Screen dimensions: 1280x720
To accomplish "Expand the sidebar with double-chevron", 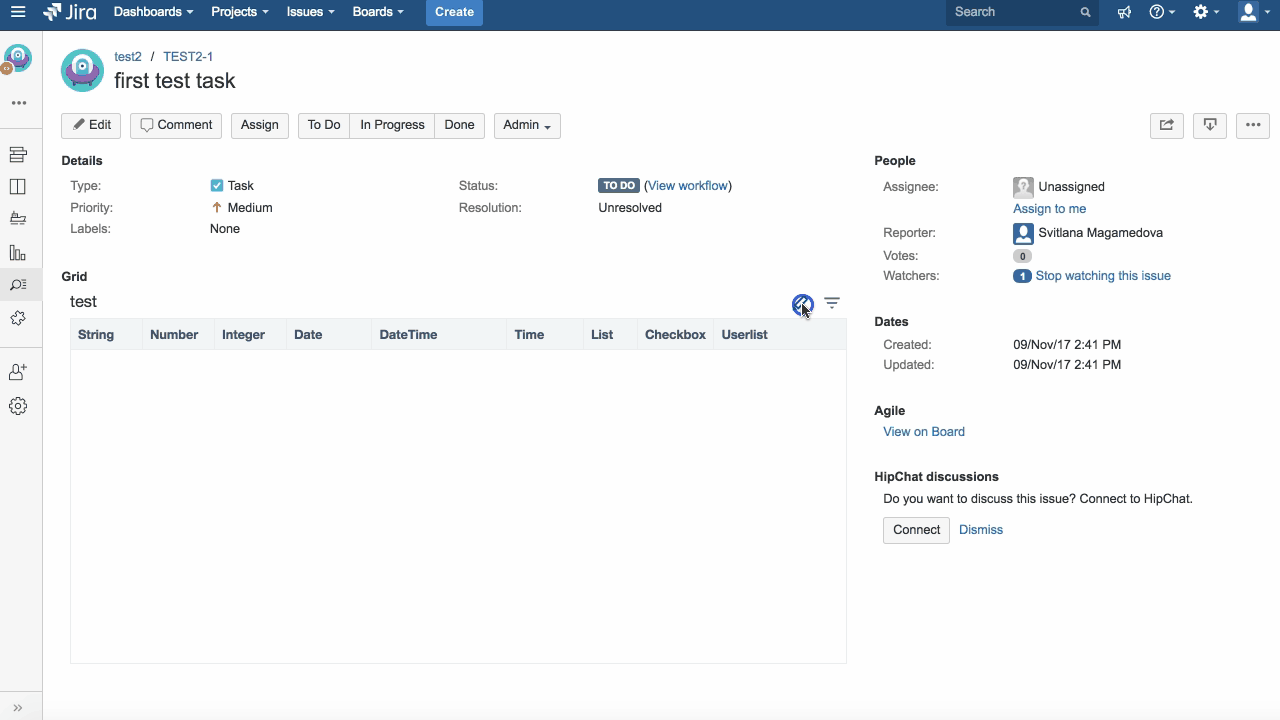I will coord(18,708).
